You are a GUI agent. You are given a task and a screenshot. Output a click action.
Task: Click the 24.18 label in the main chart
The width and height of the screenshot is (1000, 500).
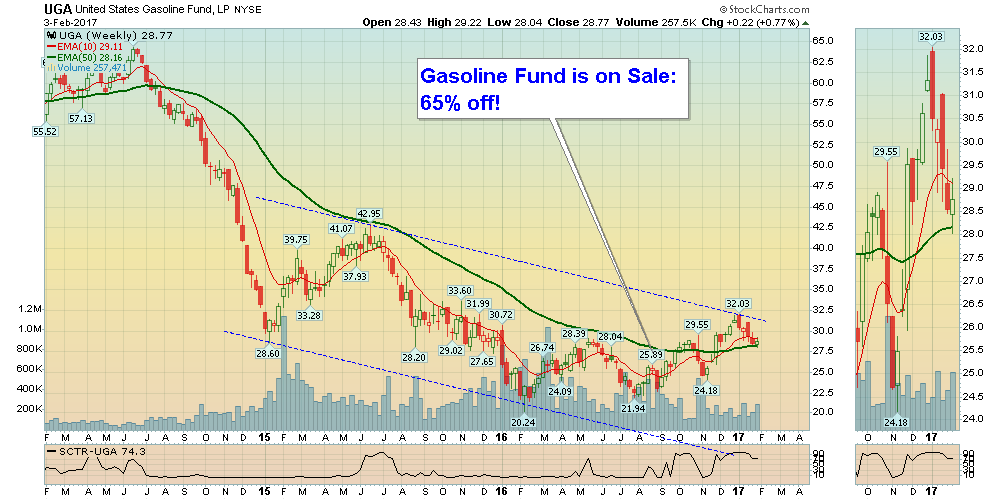click(x=706, y=390)
